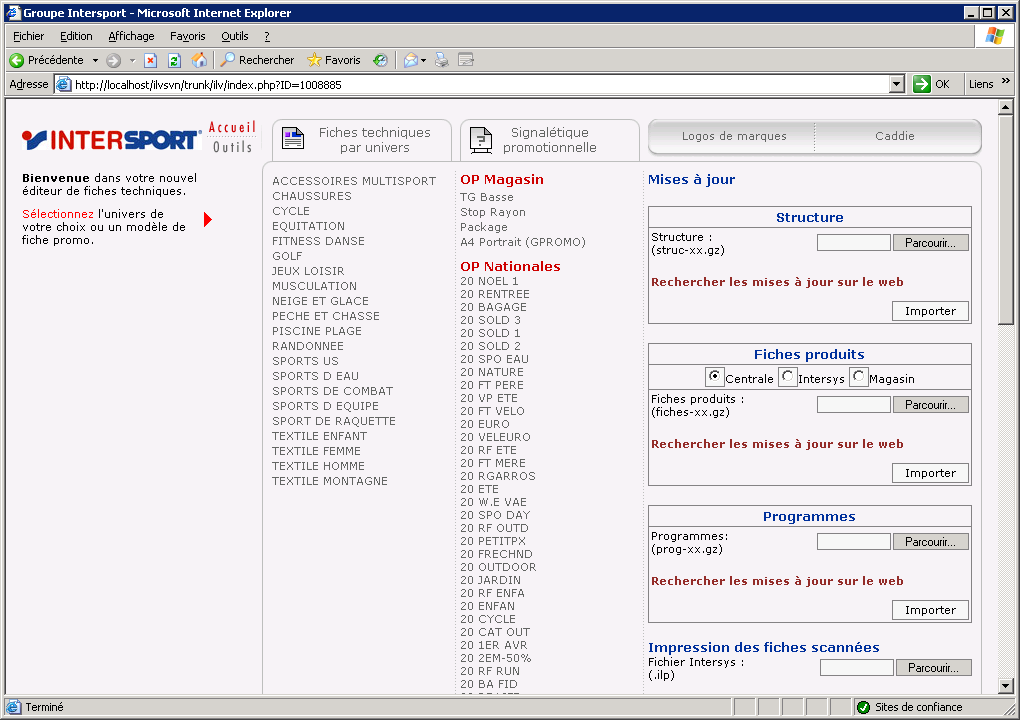This screenshot has width=1020, height=720.
Task: Open the Précédente history dropdown arrow
Action: click(95, 60)
